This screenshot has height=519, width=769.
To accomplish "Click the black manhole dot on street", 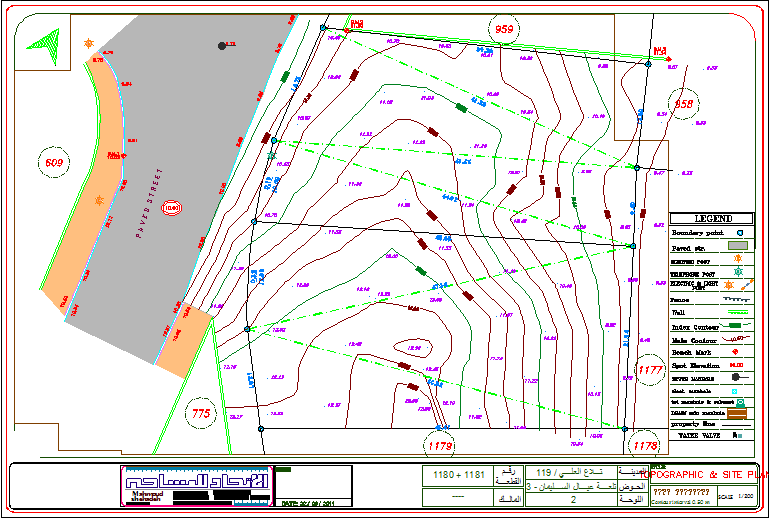I will [x=222, y=45].
